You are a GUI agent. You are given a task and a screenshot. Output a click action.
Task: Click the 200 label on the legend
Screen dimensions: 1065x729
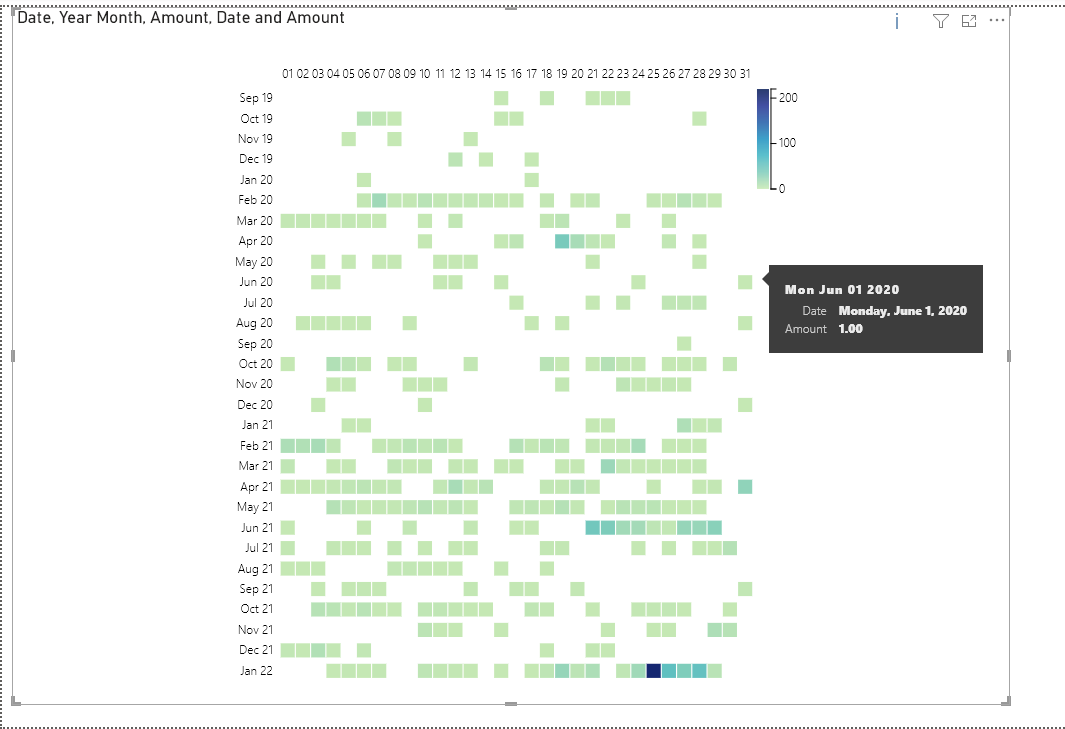787,97
